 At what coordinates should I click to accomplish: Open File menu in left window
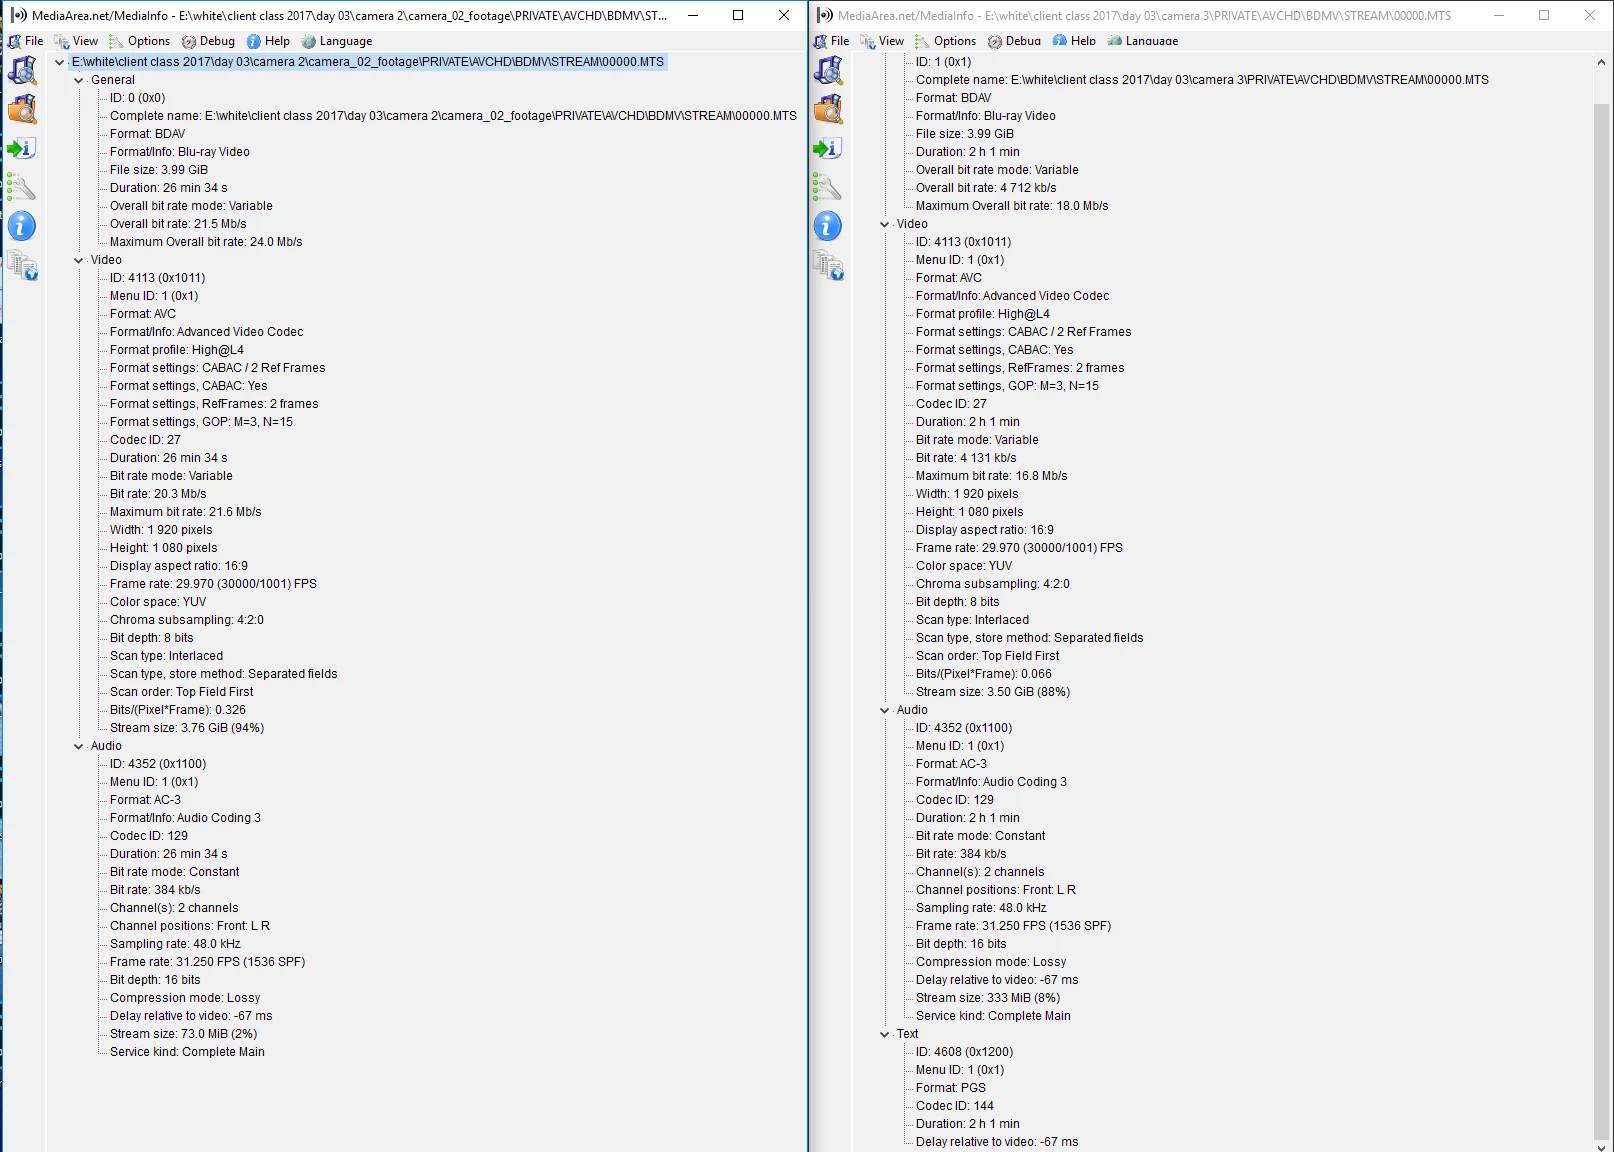point(25,41)
